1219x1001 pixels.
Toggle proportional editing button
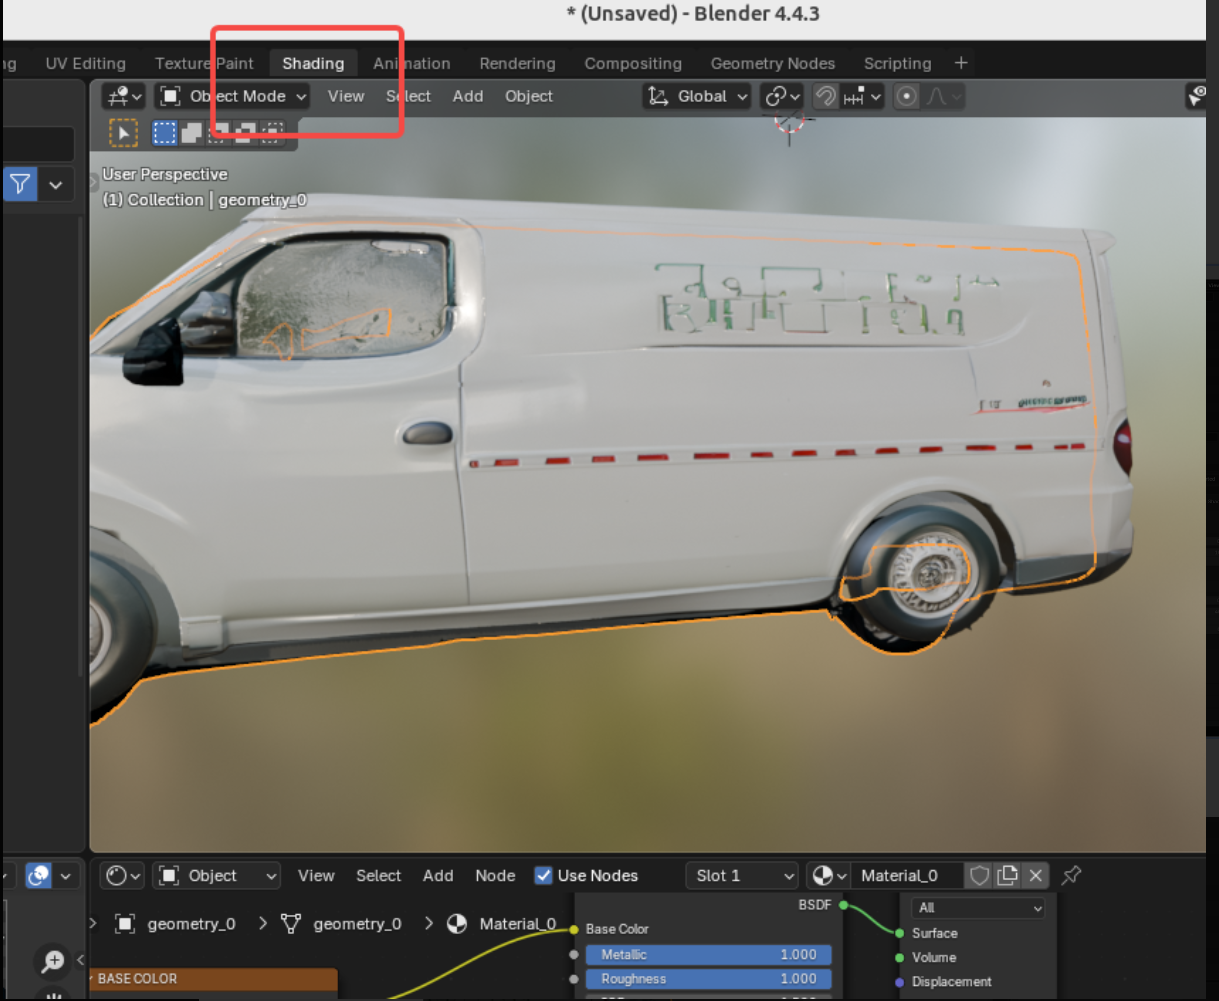click(x=907, y=96)
